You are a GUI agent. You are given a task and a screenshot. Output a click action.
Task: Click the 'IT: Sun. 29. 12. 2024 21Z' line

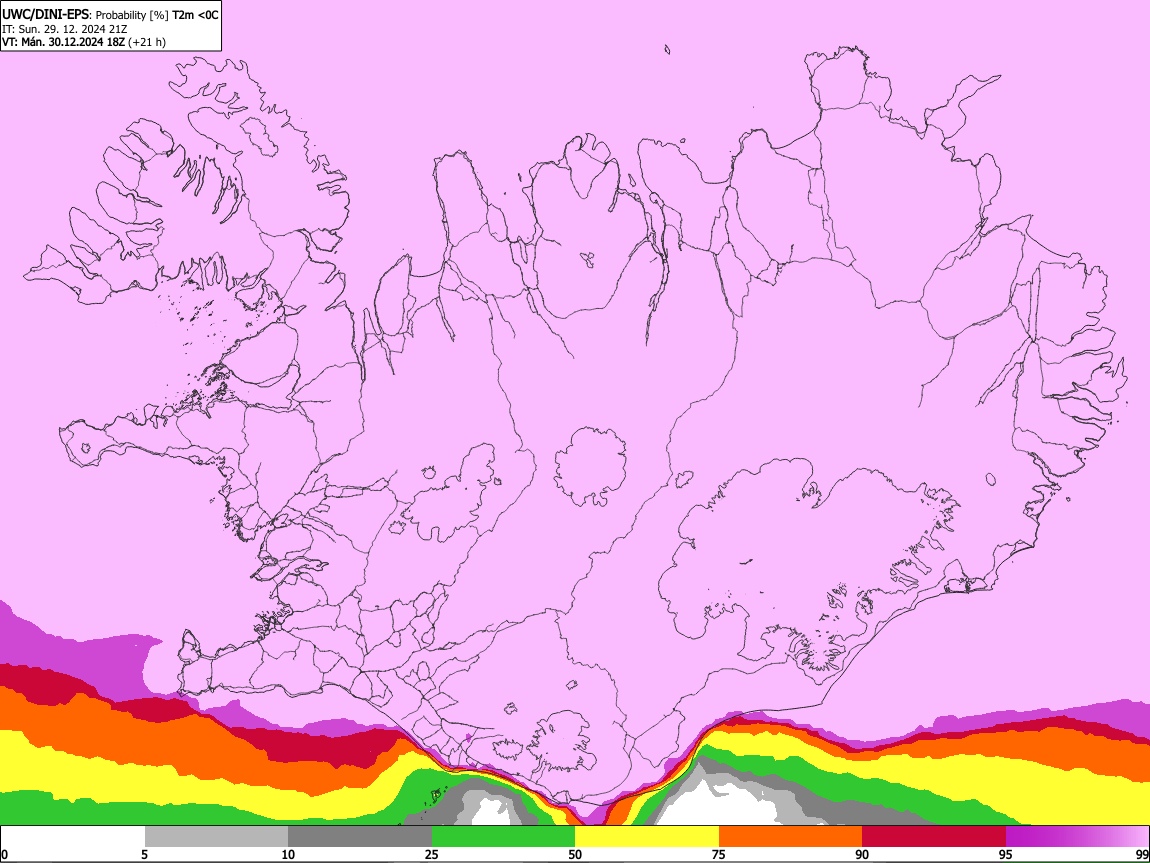click(x=65, y=29)
